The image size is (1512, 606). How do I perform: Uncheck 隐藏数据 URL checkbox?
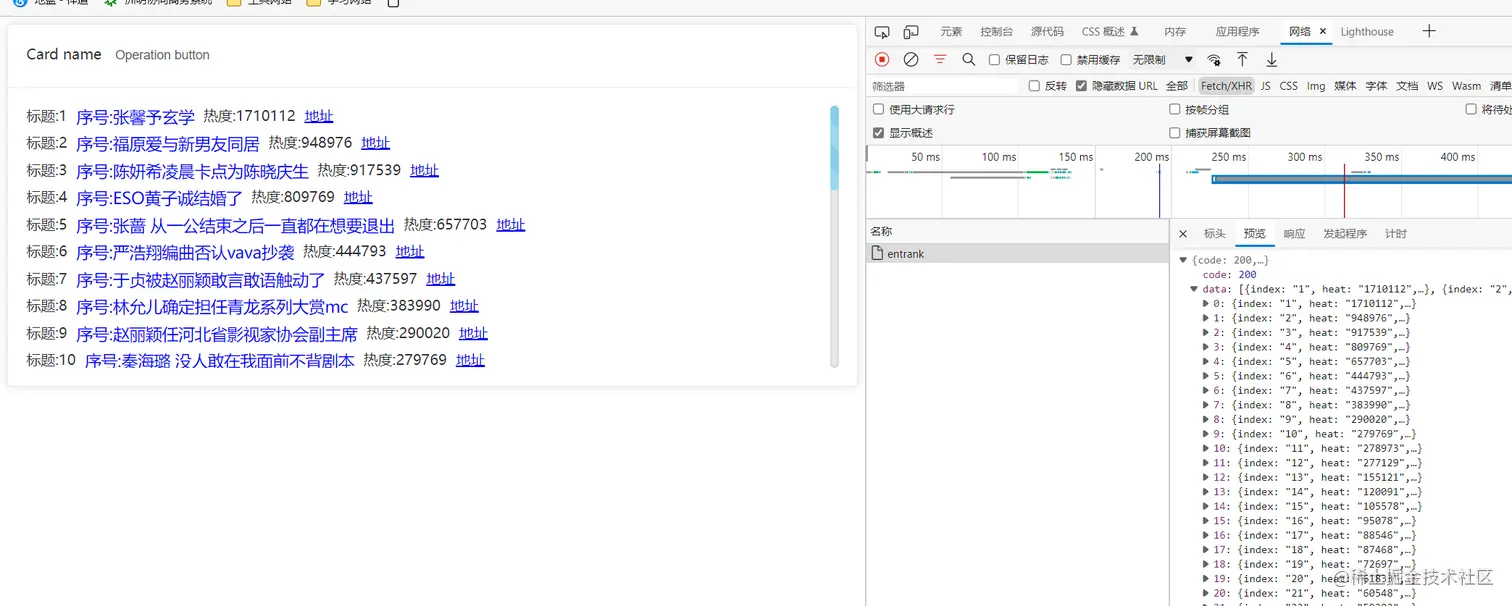[1081, 86]
